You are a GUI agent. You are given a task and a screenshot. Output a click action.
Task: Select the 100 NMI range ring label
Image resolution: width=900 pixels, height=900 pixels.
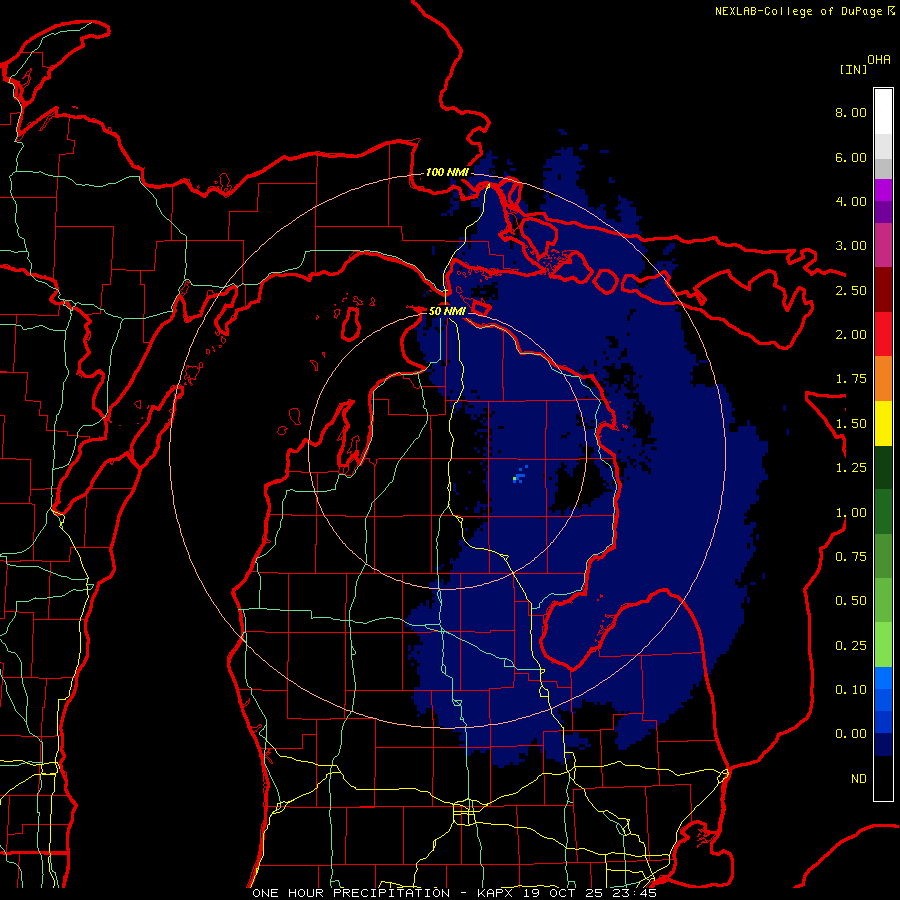tap(447, 172)
